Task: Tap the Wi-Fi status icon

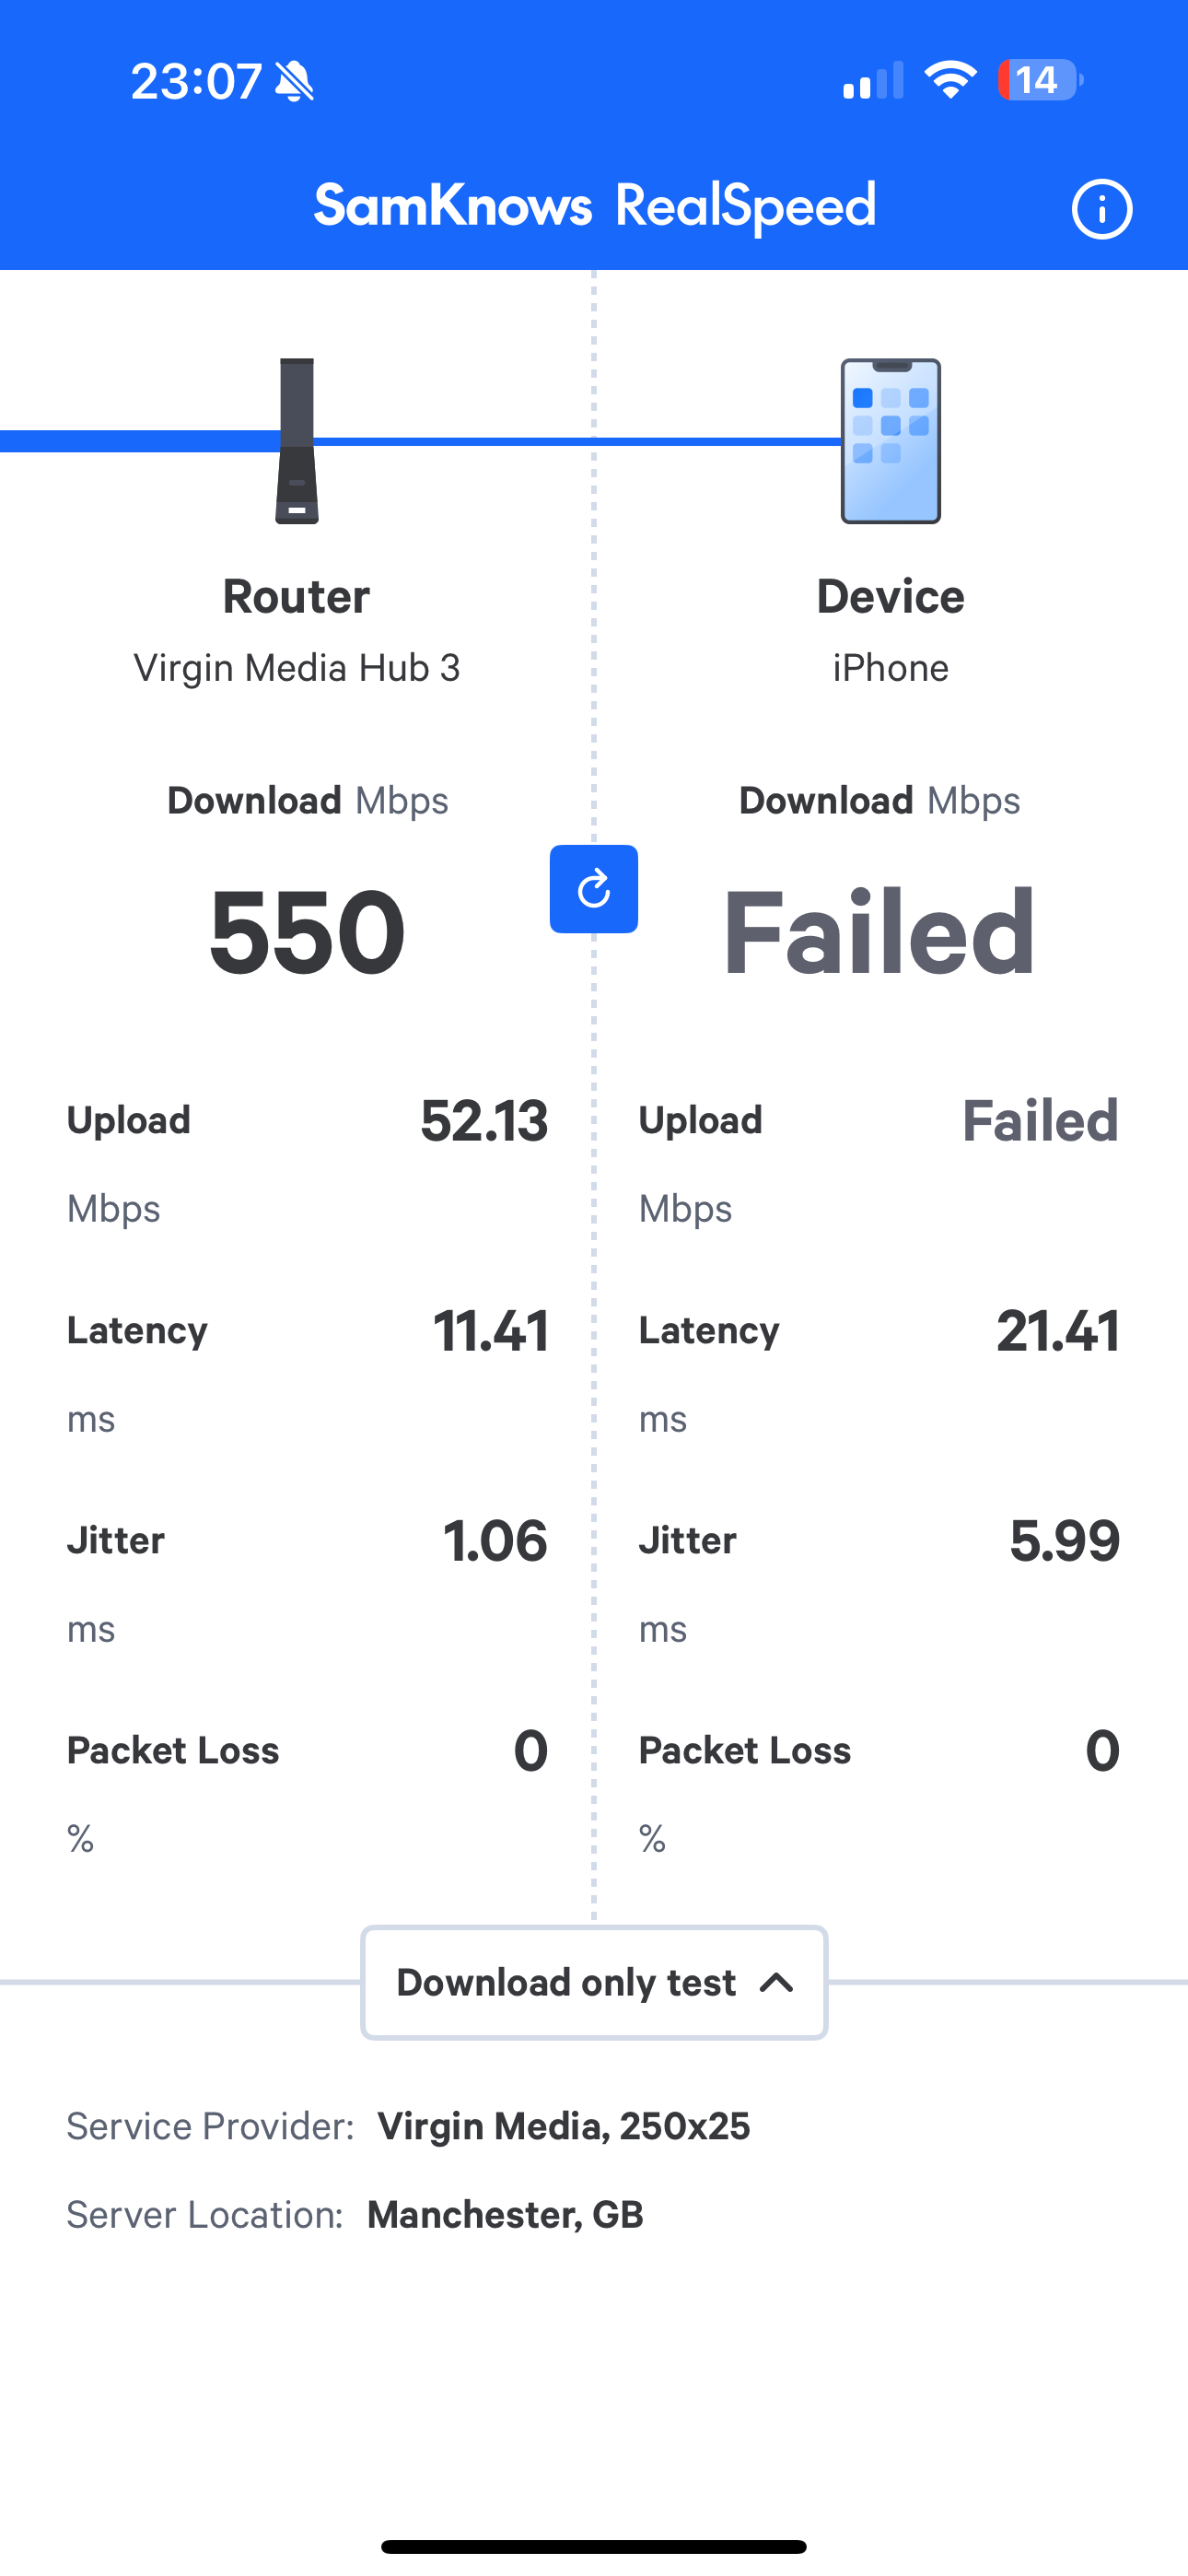Action: pos(950,80)
